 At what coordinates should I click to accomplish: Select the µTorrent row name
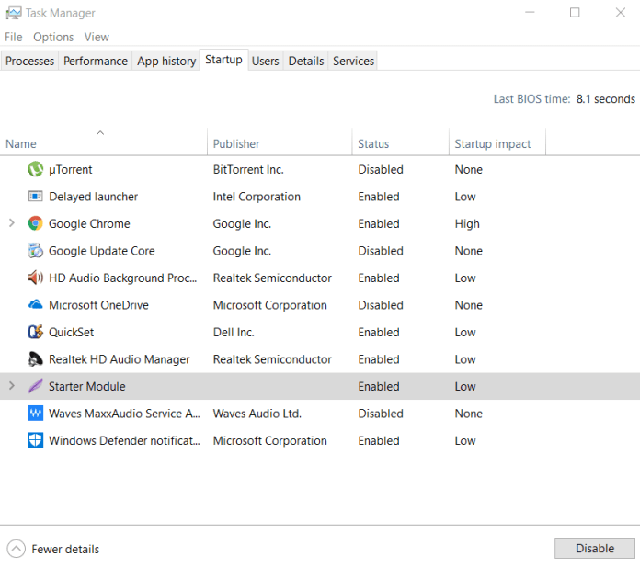tap(71, 169)
